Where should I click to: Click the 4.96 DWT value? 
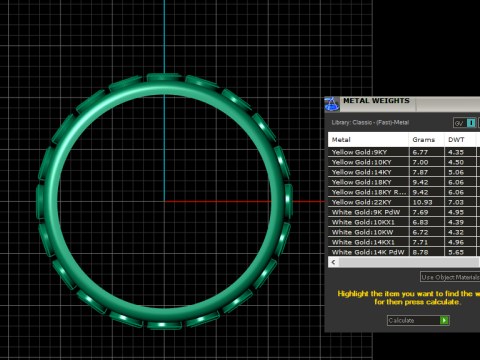(x=456, y=242)
